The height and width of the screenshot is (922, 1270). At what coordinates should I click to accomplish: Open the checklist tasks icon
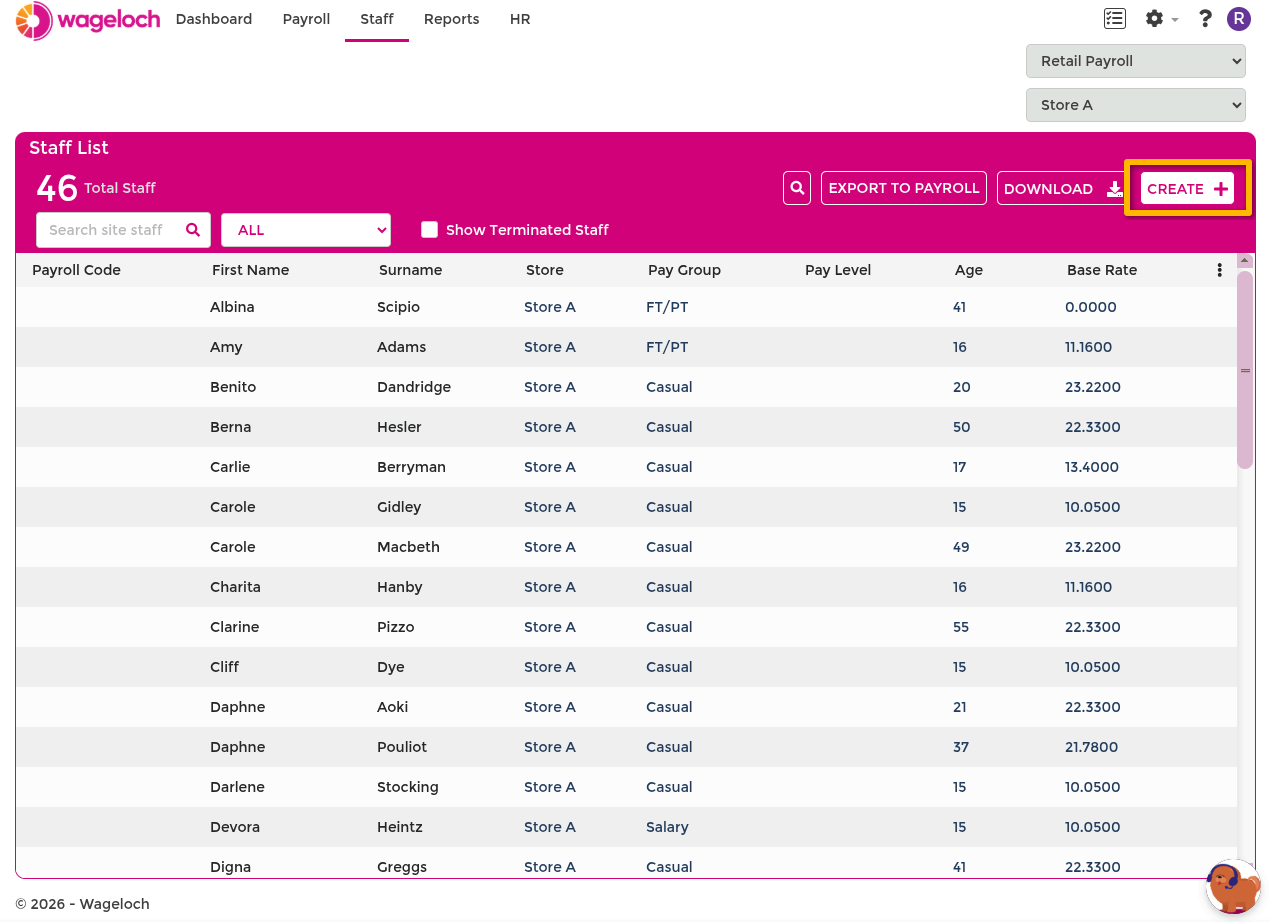[1114, 18]
